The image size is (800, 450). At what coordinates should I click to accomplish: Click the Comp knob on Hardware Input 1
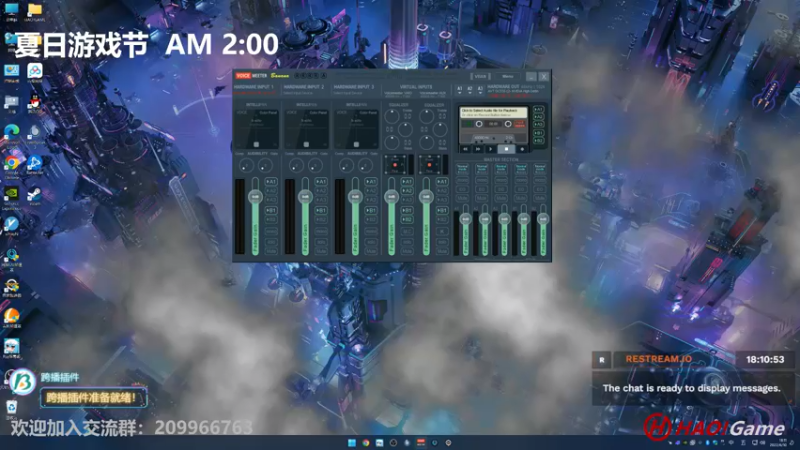coord(246,165)
